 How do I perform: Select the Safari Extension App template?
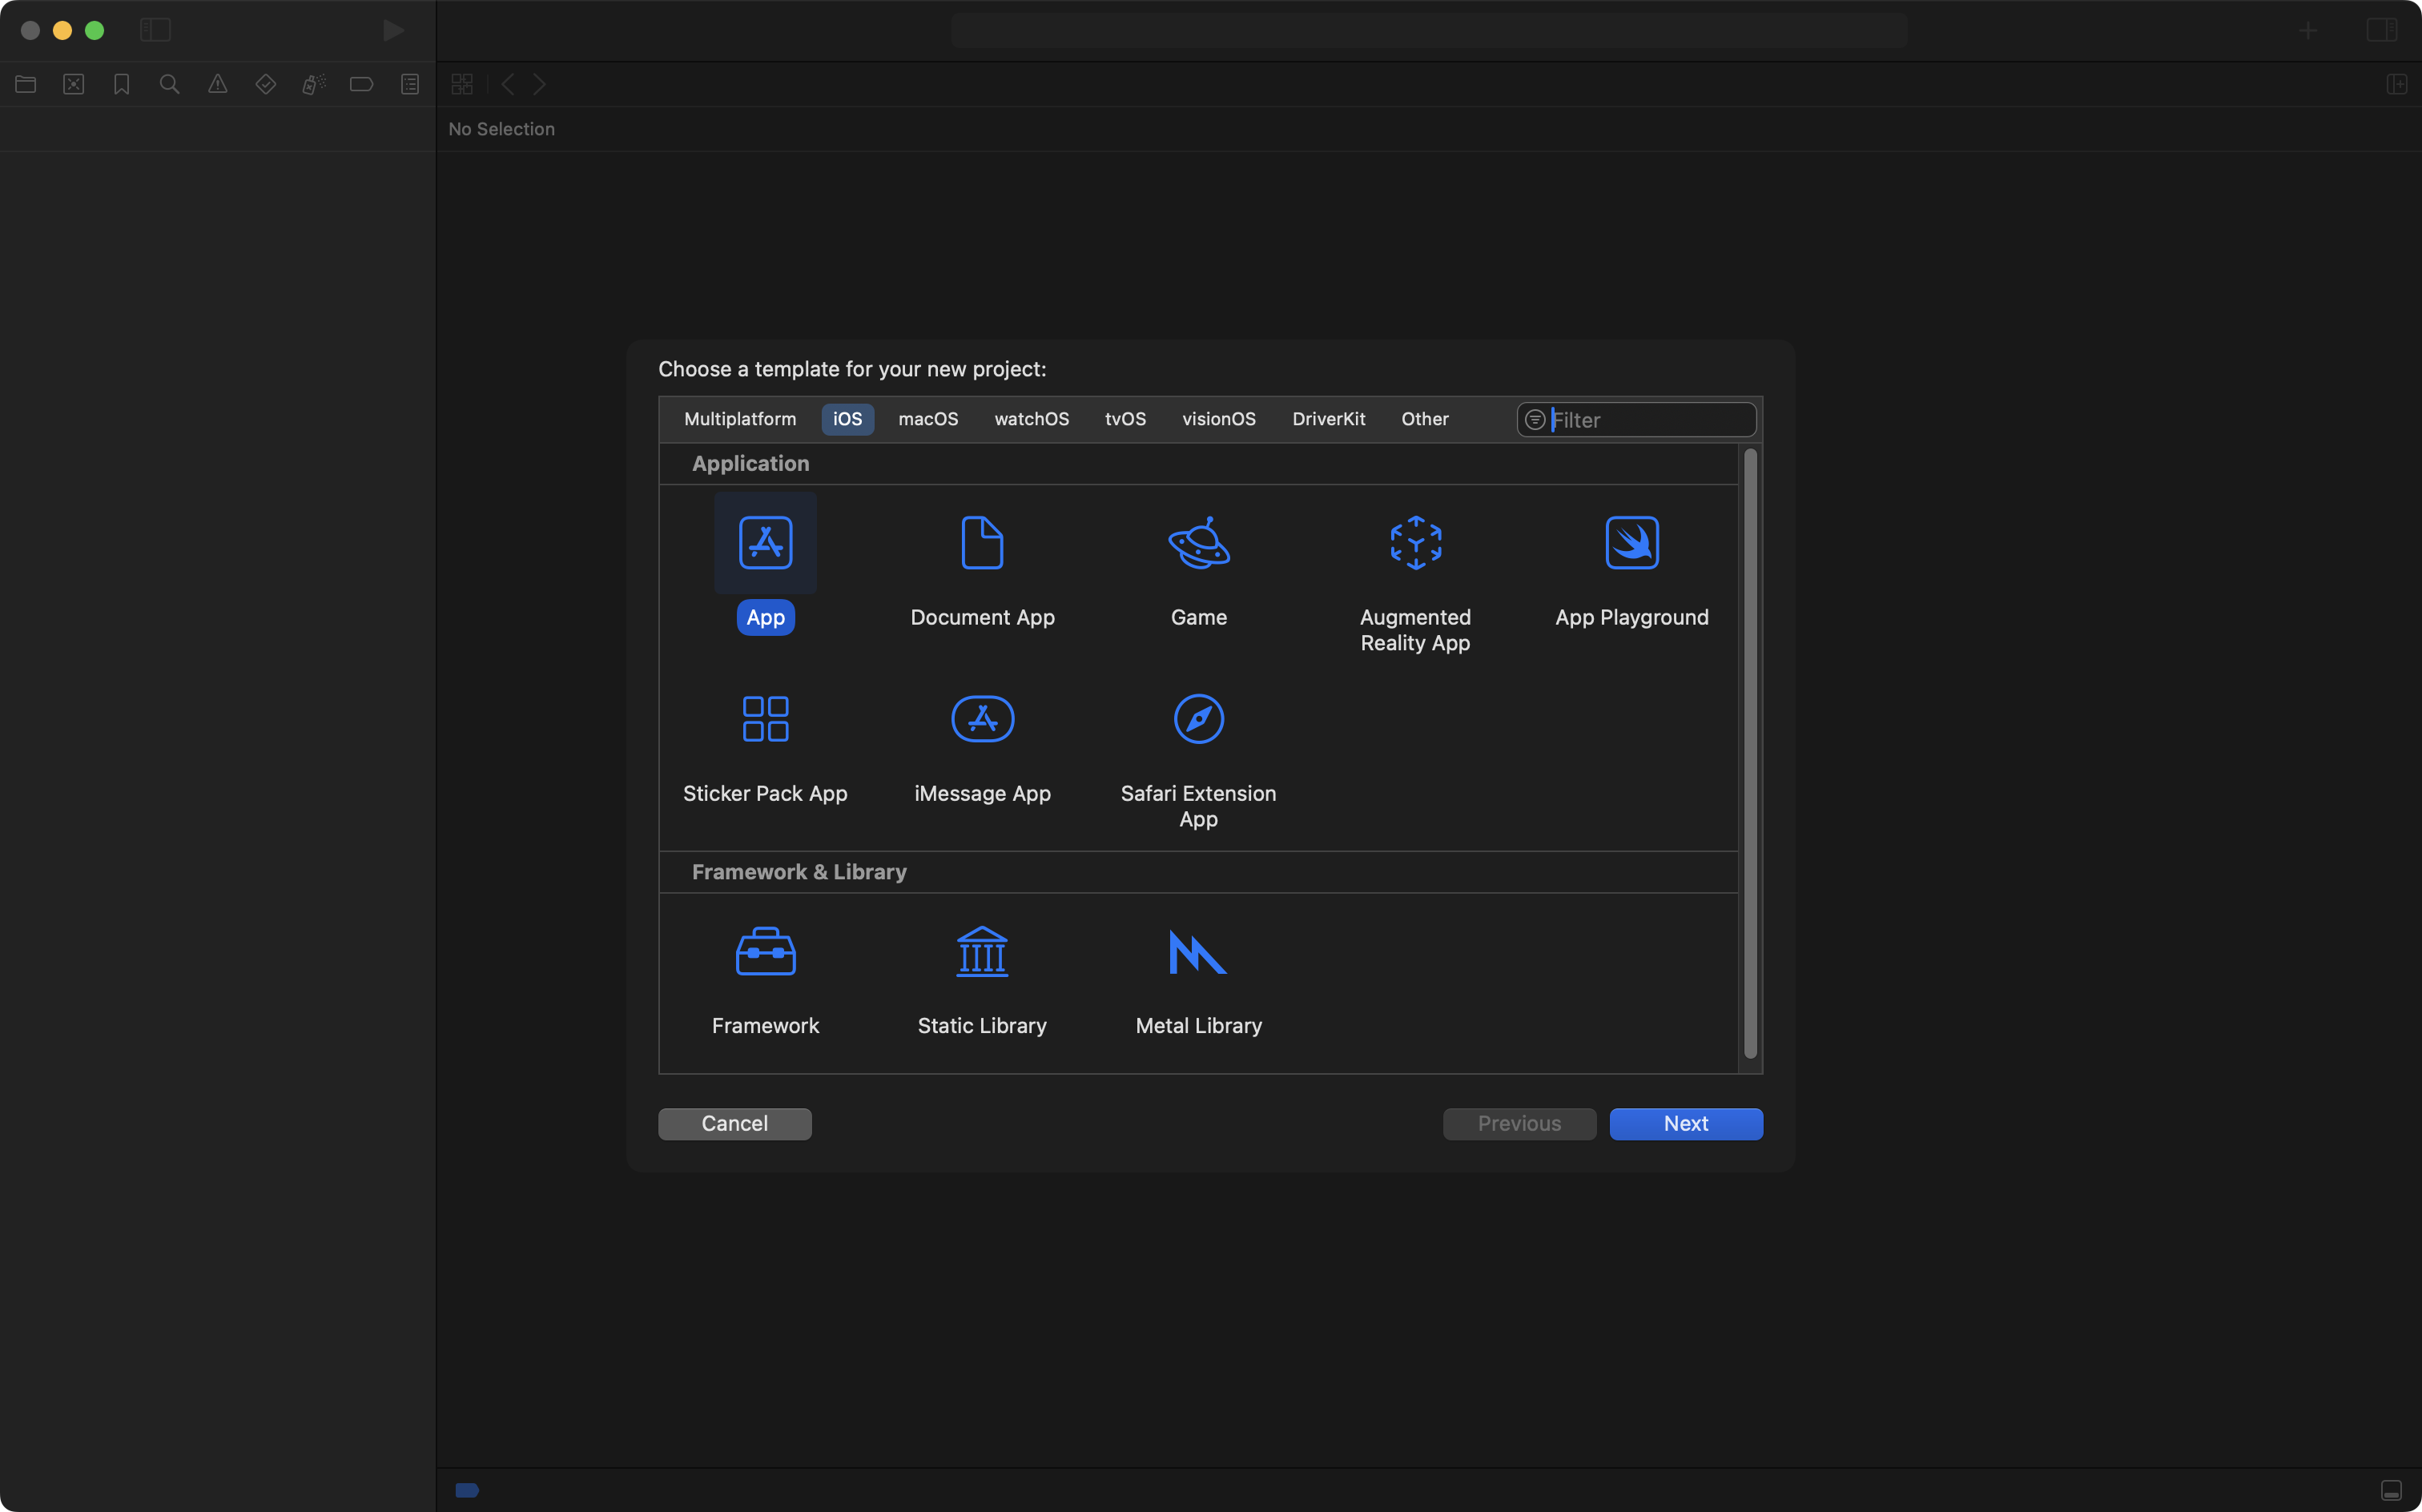1198,719
